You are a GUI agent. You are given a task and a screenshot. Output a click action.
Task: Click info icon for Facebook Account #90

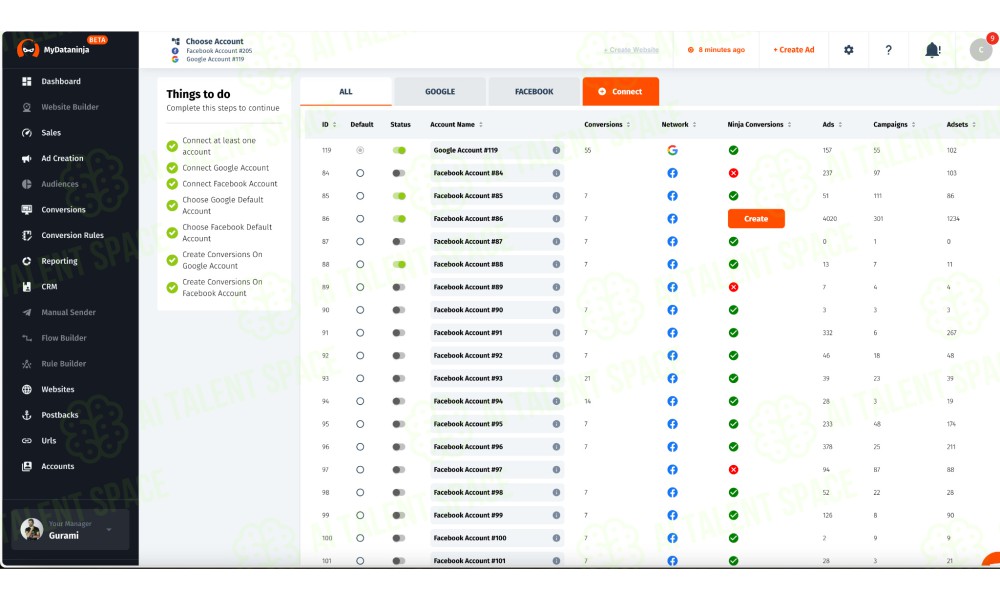(556, 310)
